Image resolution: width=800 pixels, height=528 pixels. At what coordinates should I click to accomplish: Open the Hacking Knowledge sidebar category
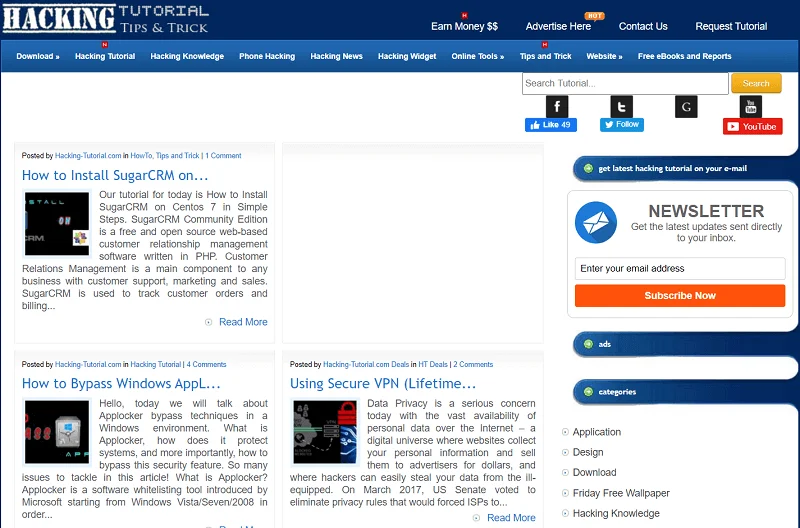point(616,514)
